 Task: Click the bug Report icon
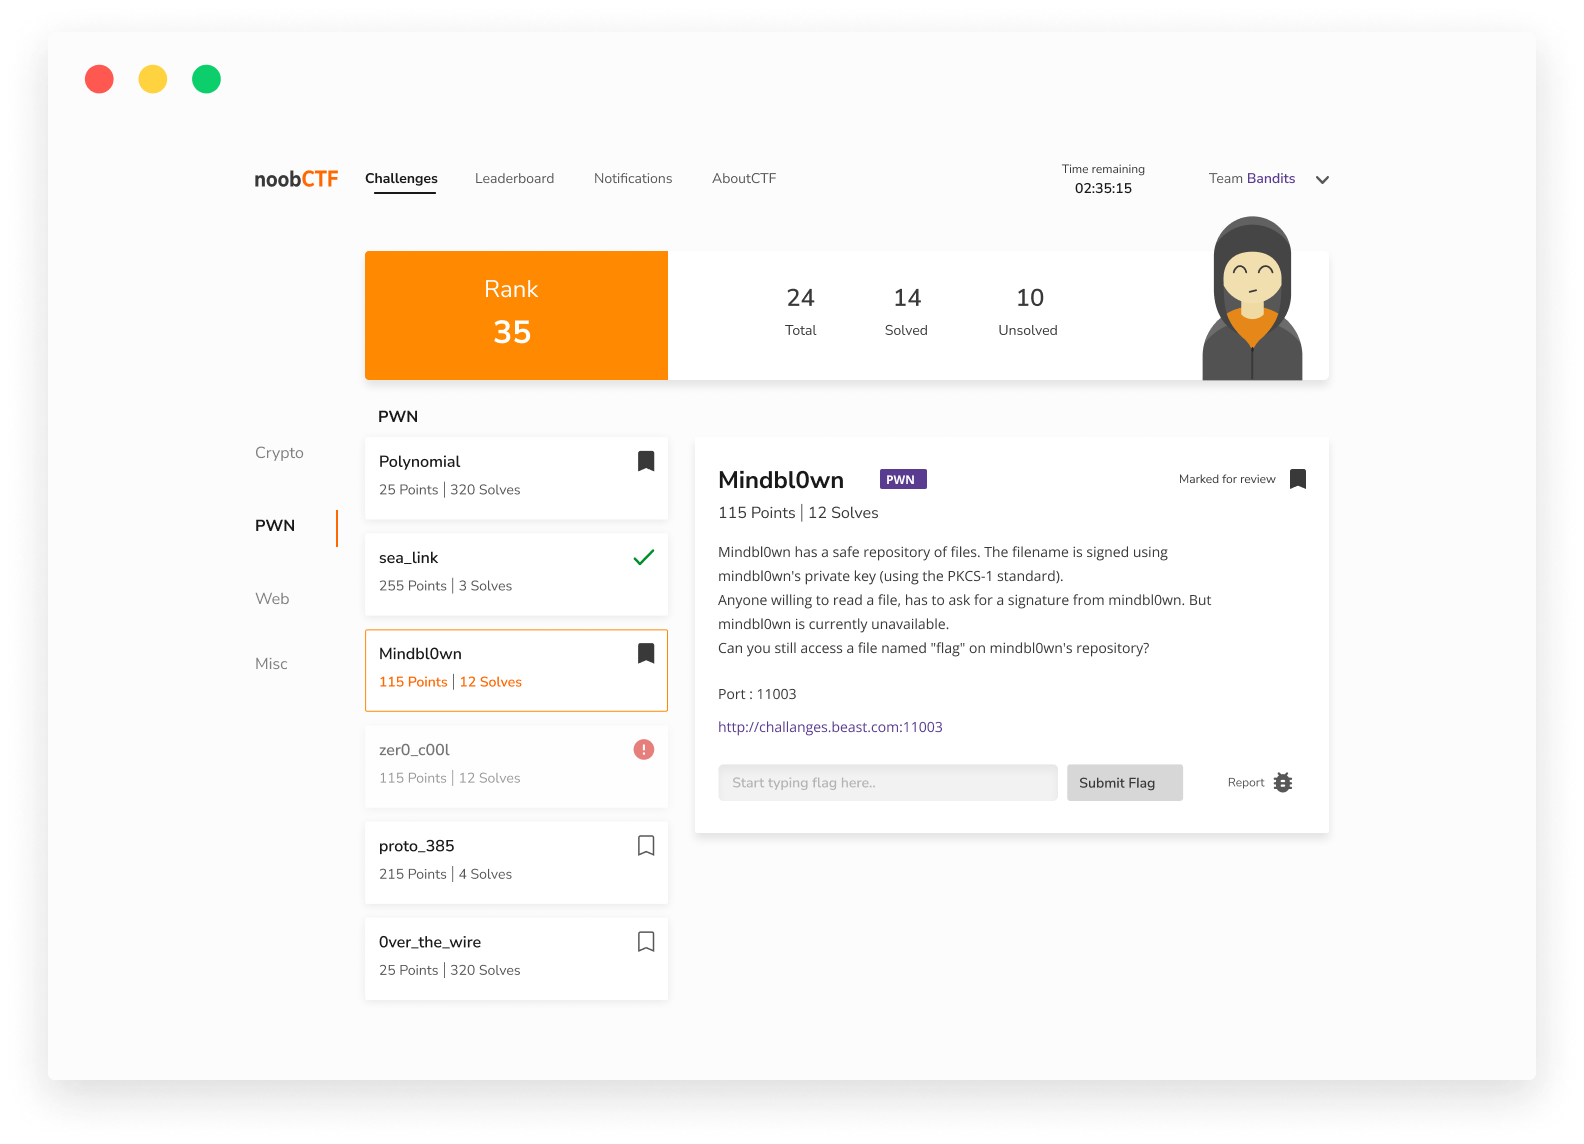[1283, 783]
